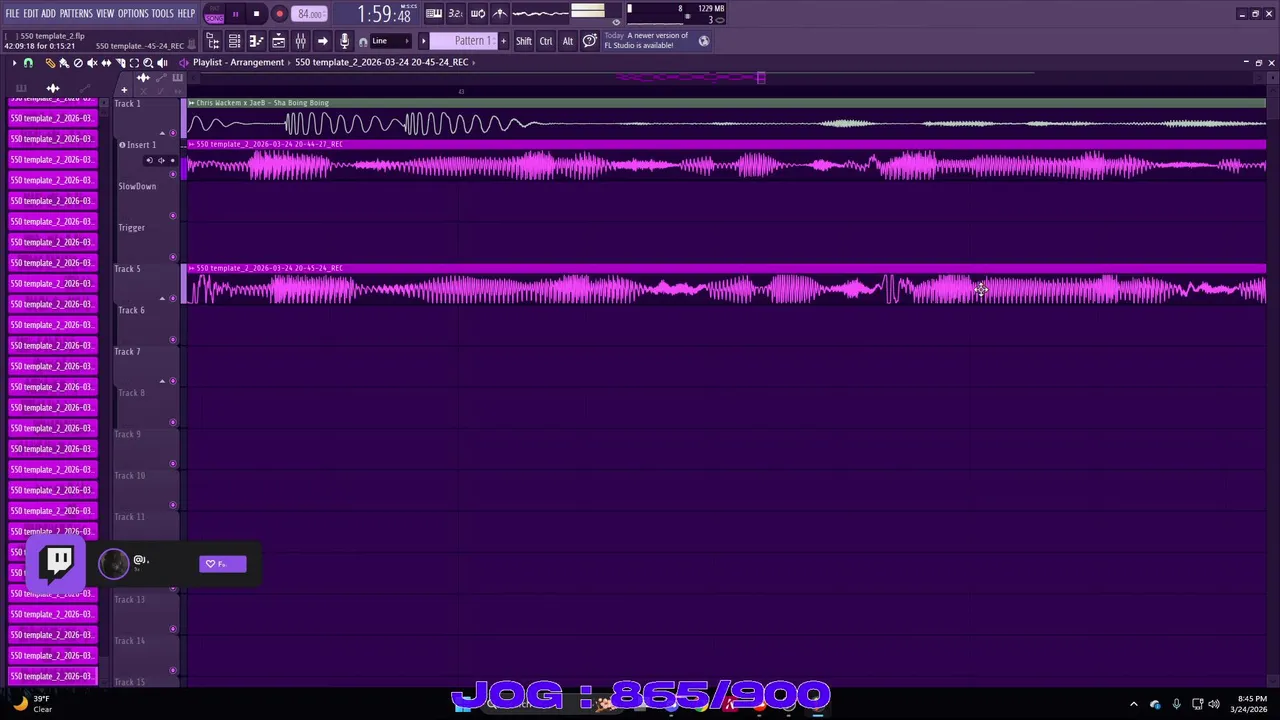Select the Playback speaker tool in playlist
This screenshot has height=720, width=1280.
162,63
